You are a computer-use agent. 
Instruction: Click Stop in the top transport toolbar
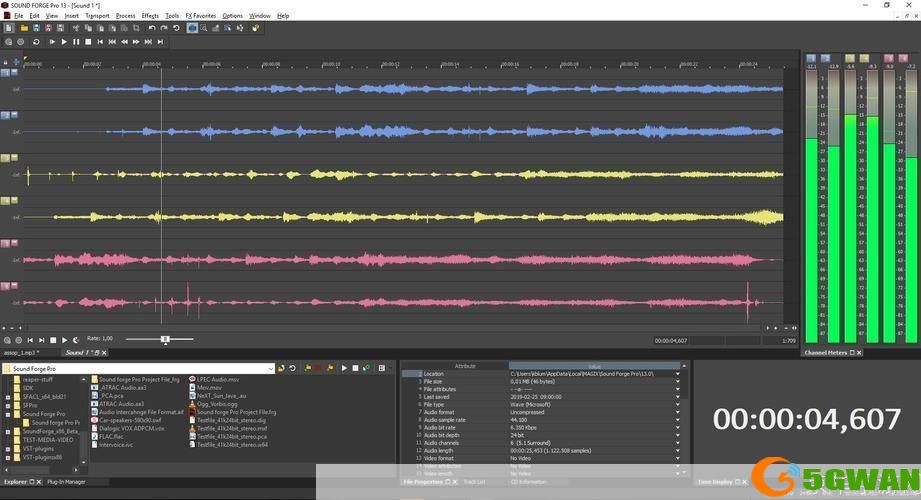(88, 42)
